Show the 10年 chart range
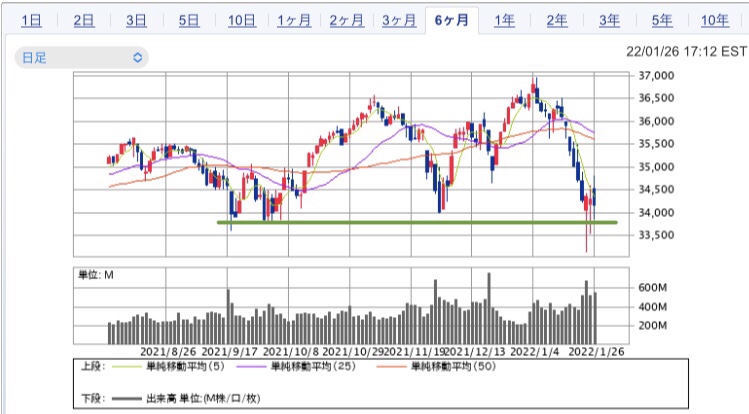749x414 pixels. click(715, 21)
